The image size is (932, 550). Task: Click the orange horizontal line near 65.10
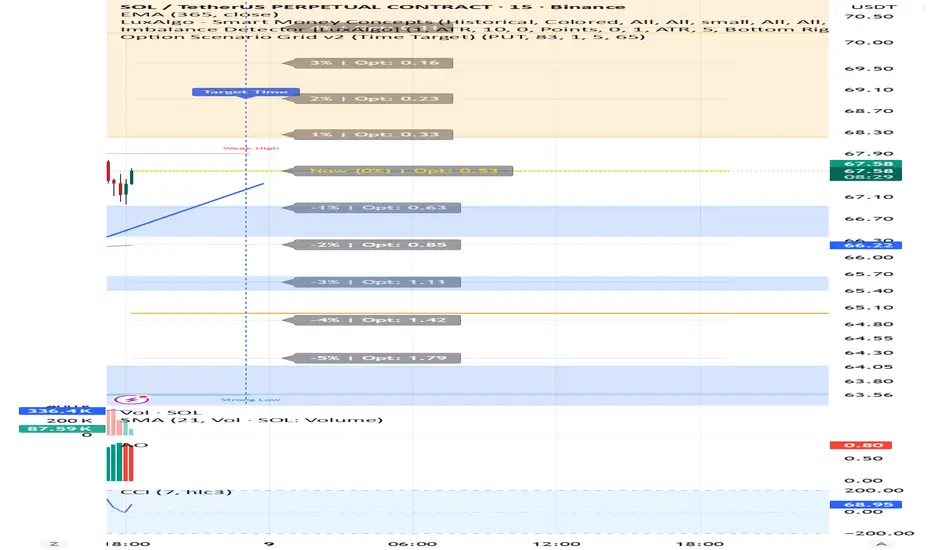click(x=479, y=313)
